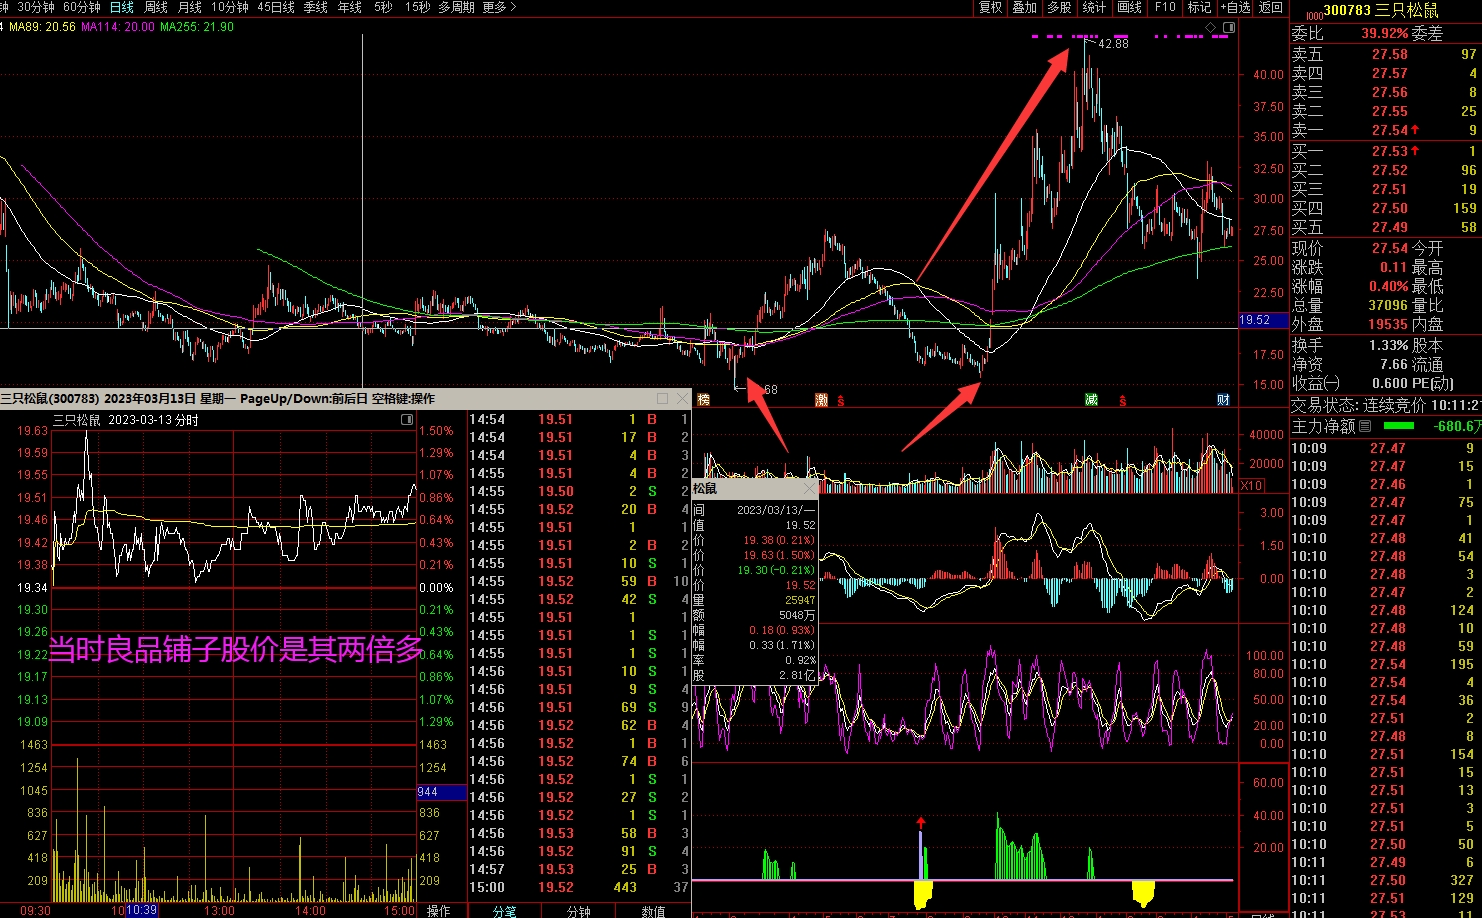
Task: Select the 季线 quarterly period
Action: [x=316, y=7]
